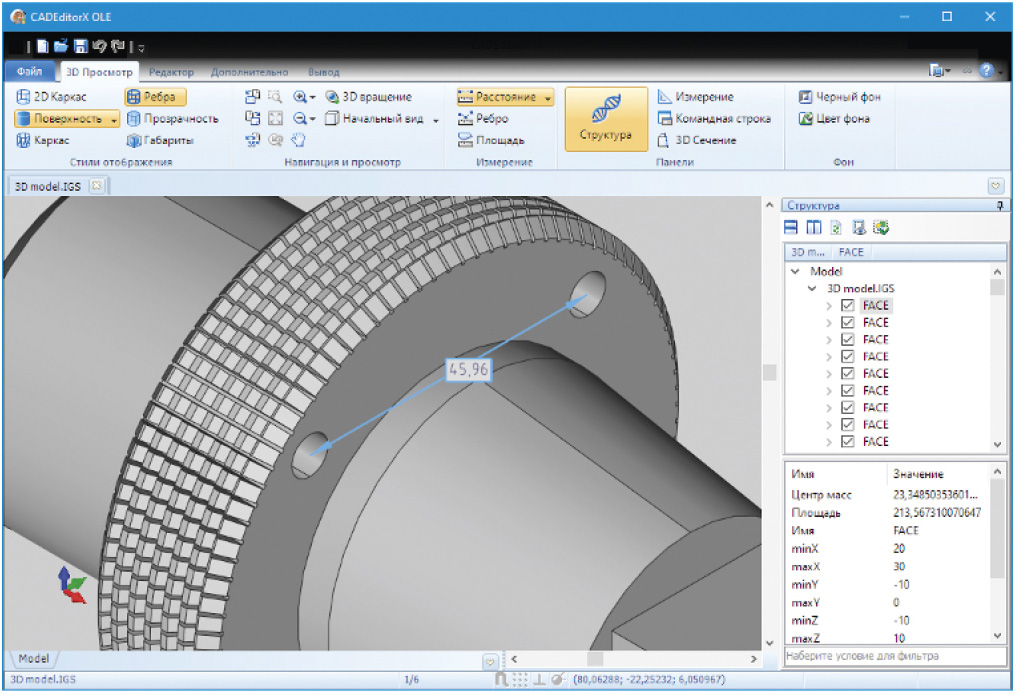Click the vertical columns icon in Структура toolbar
Viewport: 1016px width, 694px height.
tap(814, 227)
